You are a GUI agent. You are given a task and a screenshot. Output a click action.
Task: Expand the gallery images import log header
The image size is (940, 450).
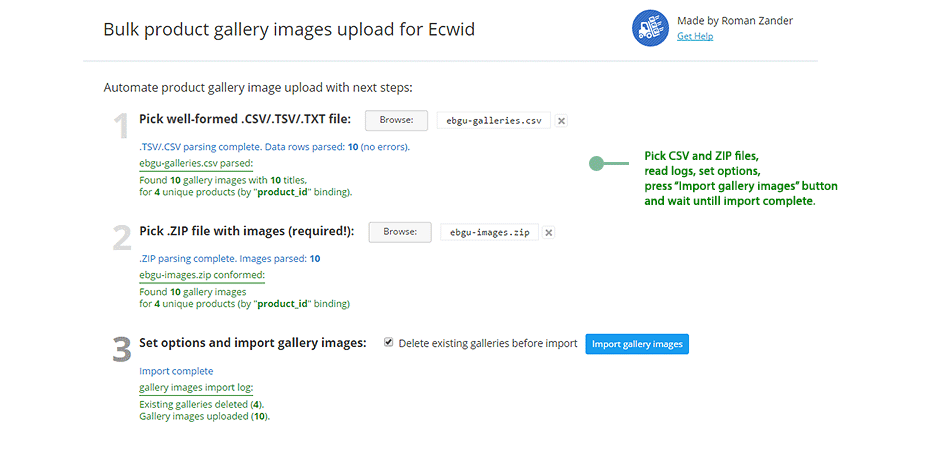pos(196,388)
